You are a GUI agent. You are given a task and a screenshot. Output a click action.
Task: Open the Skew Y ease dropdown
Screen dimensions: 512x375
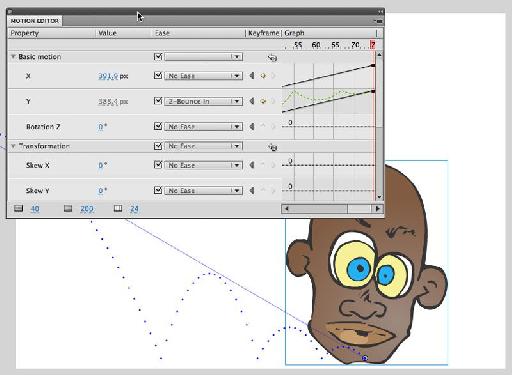tap(203, 191)
